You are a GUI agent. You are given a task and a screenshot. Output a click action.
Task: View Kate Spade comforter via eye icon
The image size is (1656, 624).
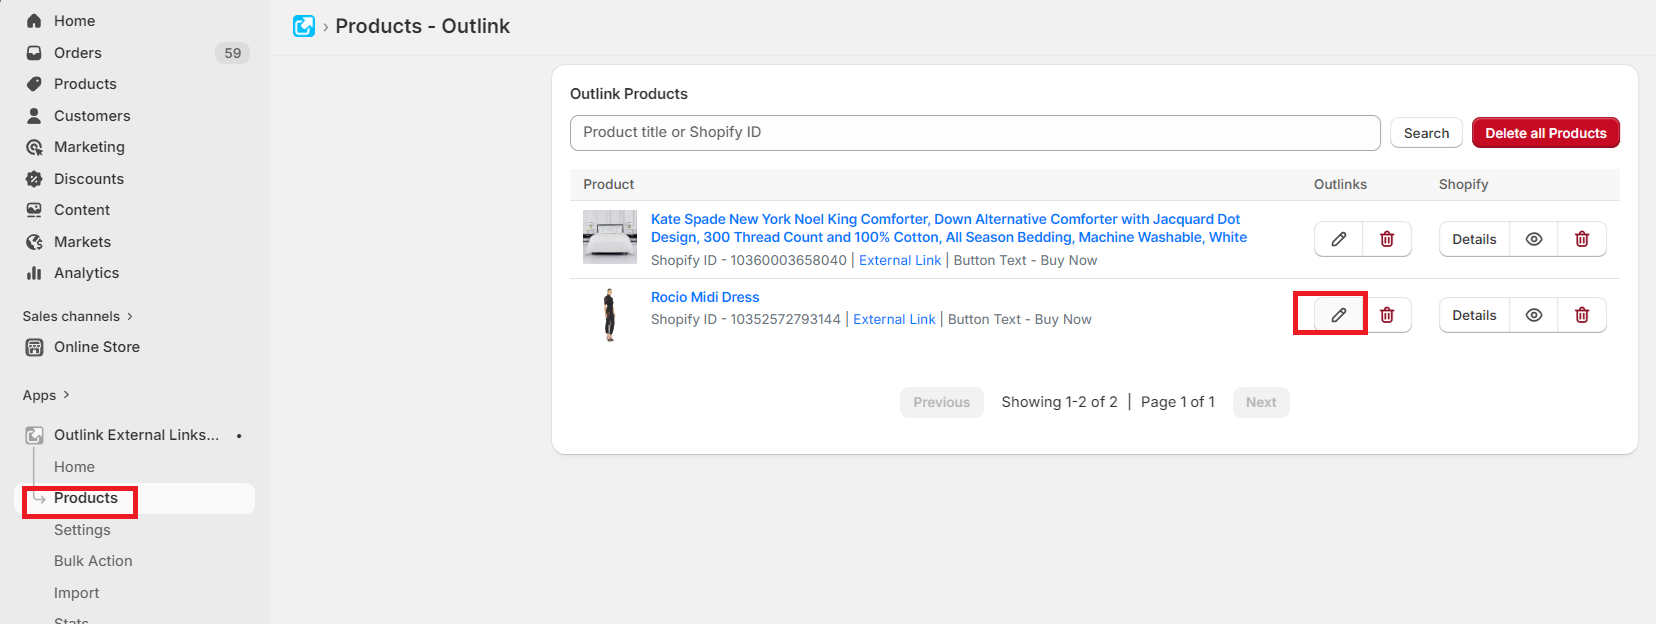(x=1534, y=239)
